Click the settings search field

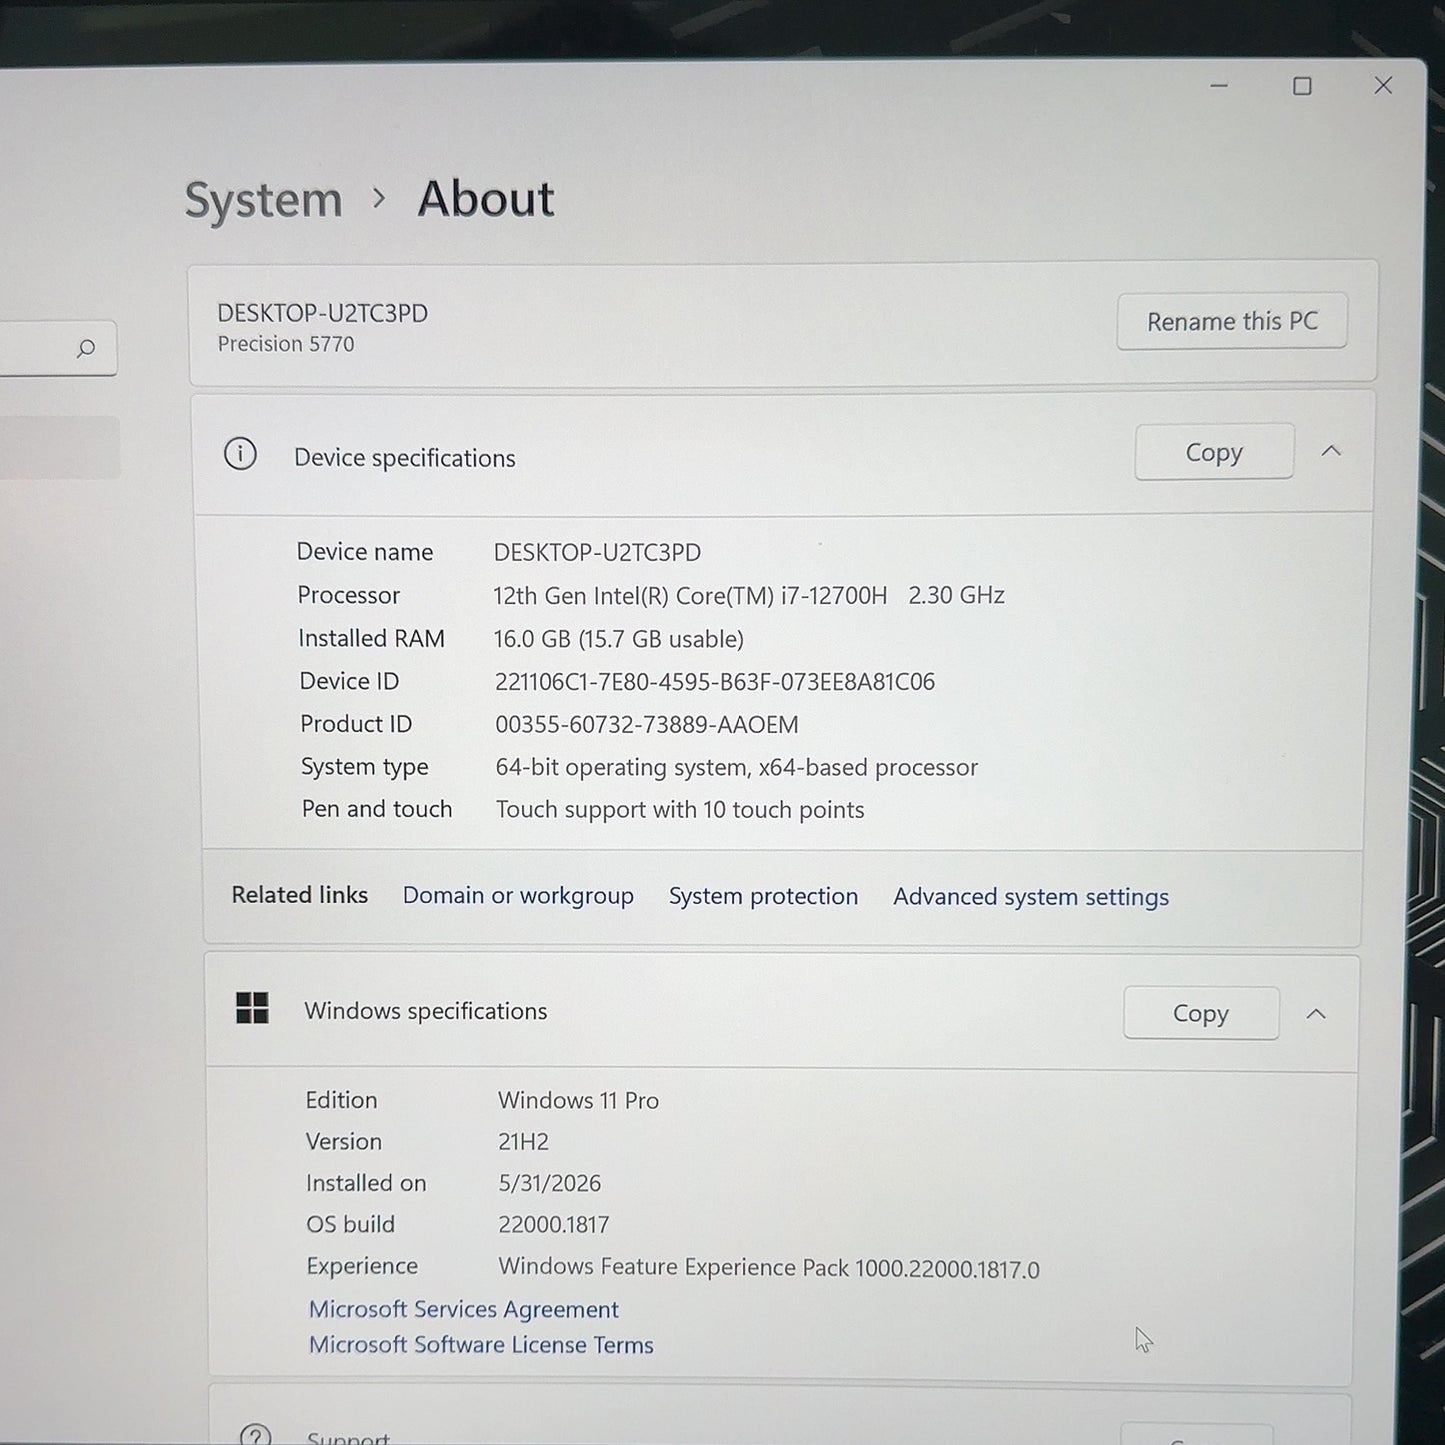click(58, 348)
